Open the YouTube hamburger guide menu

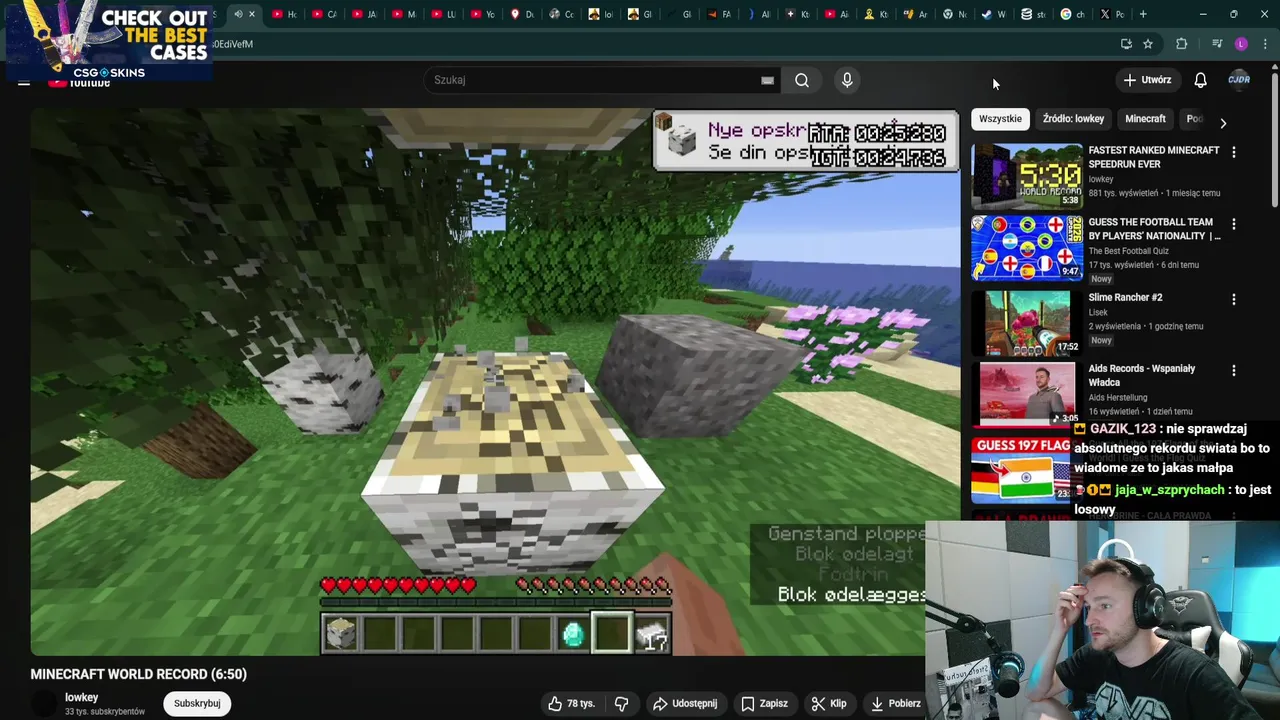[24, 82]
